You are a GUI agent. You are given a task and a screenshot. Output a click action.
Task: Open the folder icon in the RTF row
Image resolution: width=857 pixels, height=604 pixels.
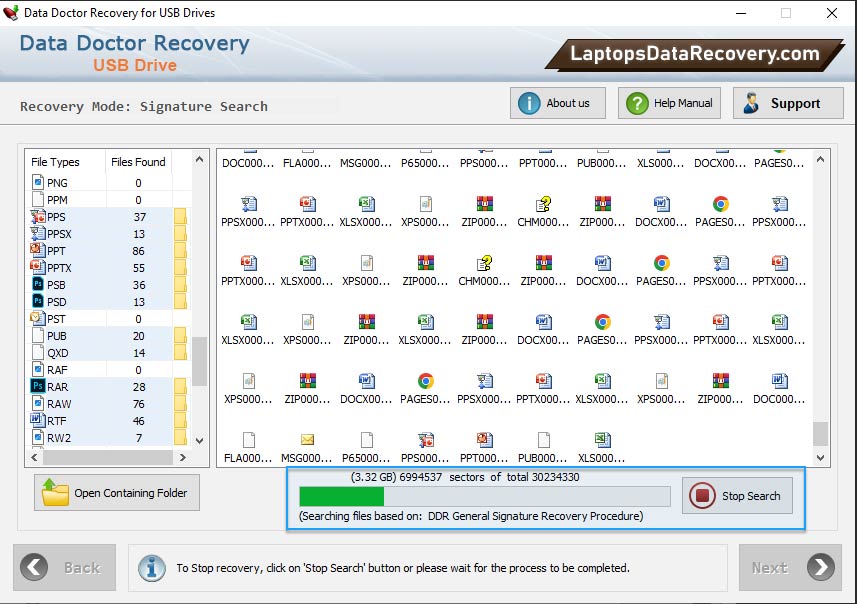point(180,420)
